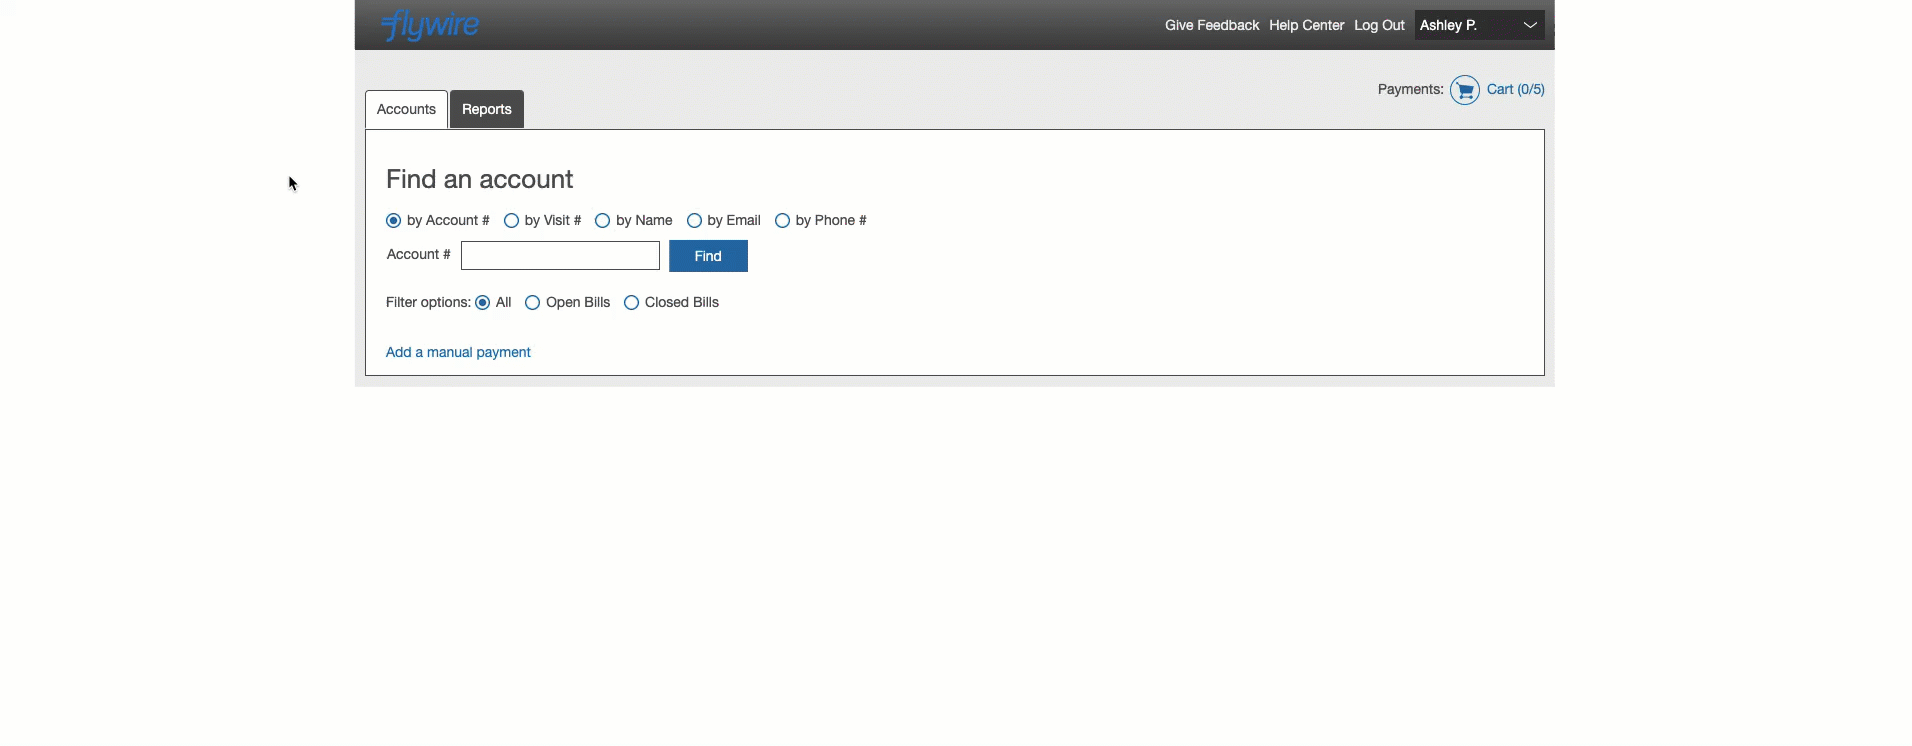Select the Accounts tab
1912x746 pixels.
tap(406, 109)
